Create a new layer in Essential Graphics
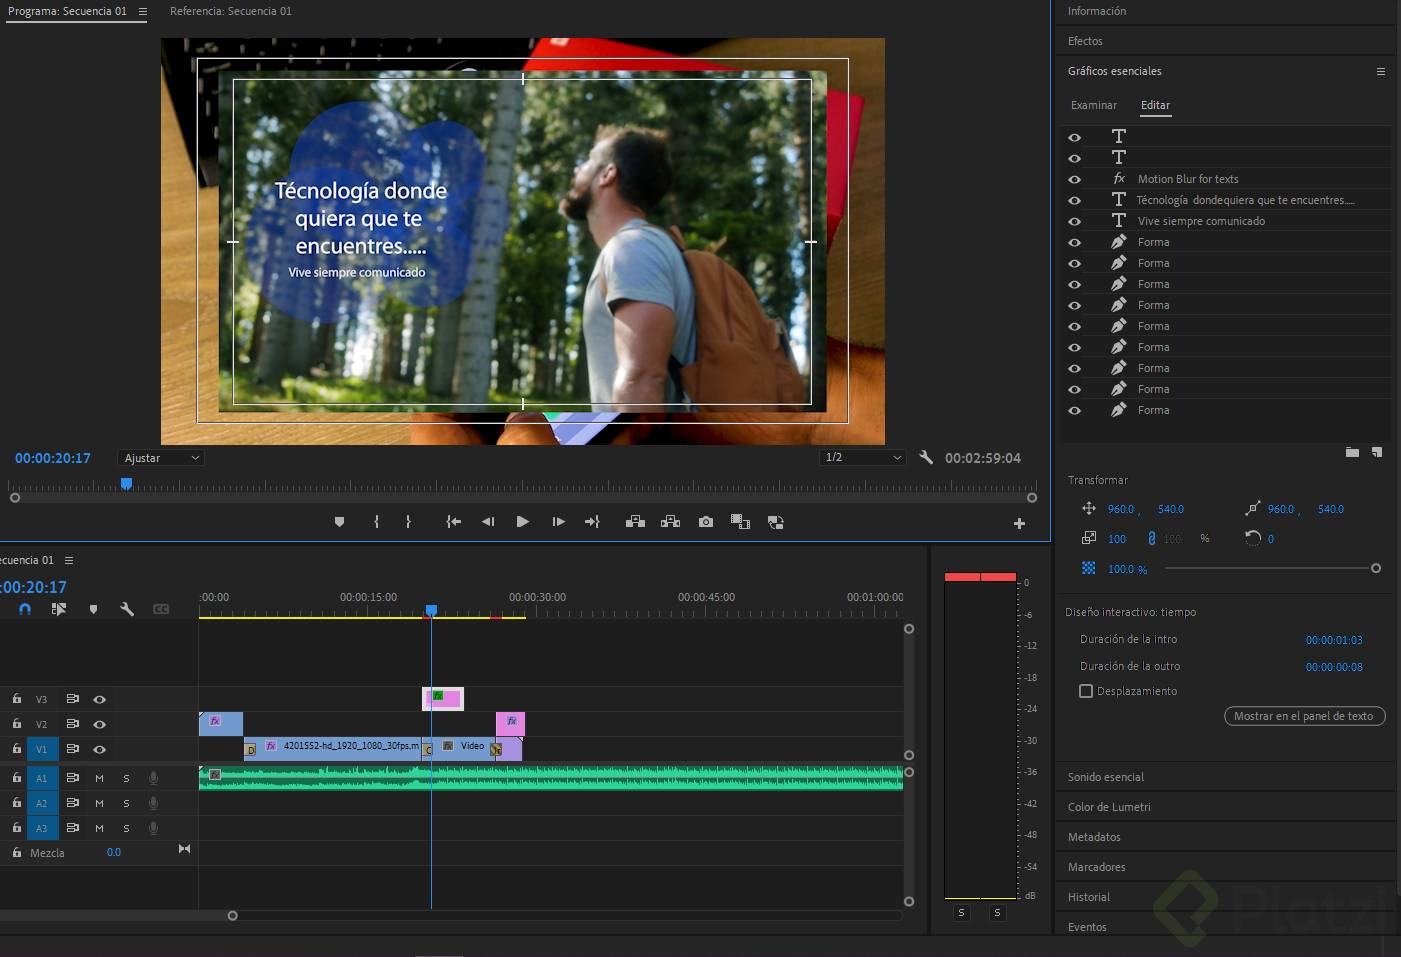This screenshot has height=957, width=1401. [x=1377, y=453]
